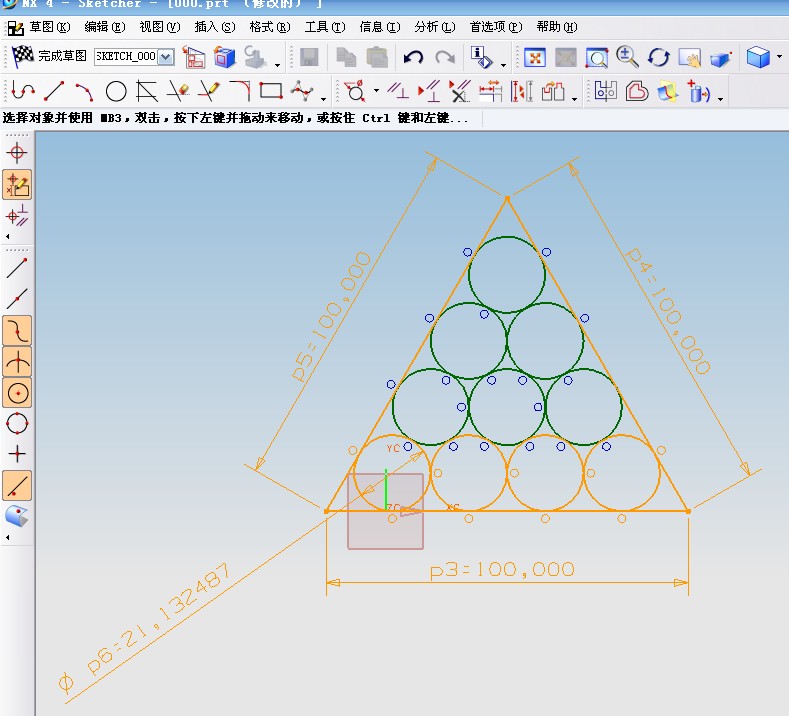Screen dimensions: 789x716
Task: Click the Zoom window magnifier icon
Action: pos(597,58)
